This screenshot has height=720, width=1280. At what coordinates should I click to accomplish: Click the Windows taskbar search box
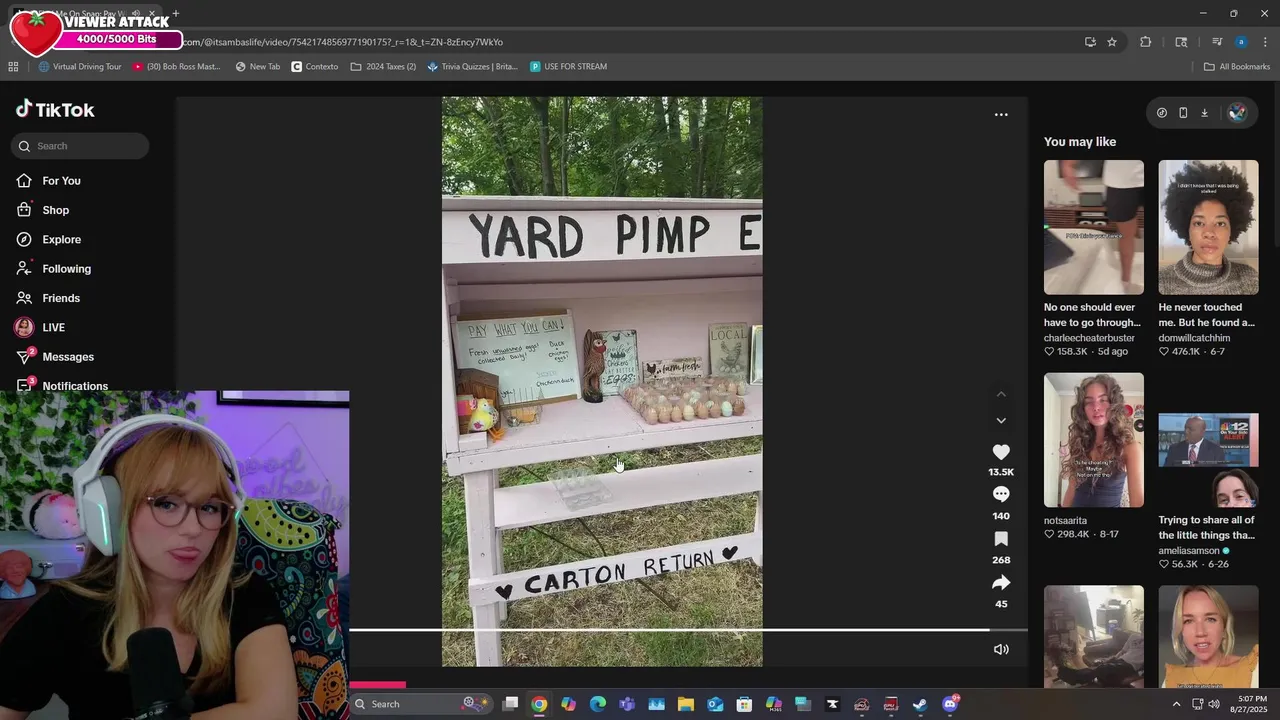pyautogui.click(x=420, y=704)
